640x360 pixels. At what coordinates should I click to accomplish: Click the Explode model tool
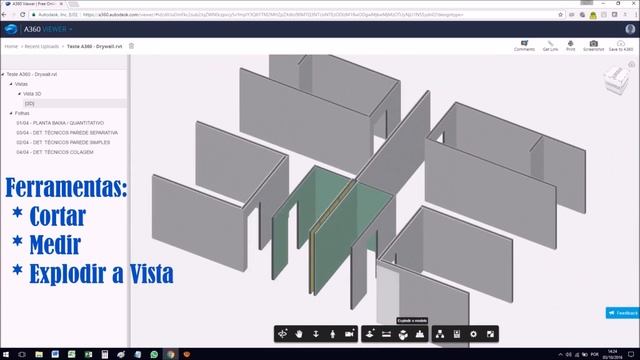(403, 334)
